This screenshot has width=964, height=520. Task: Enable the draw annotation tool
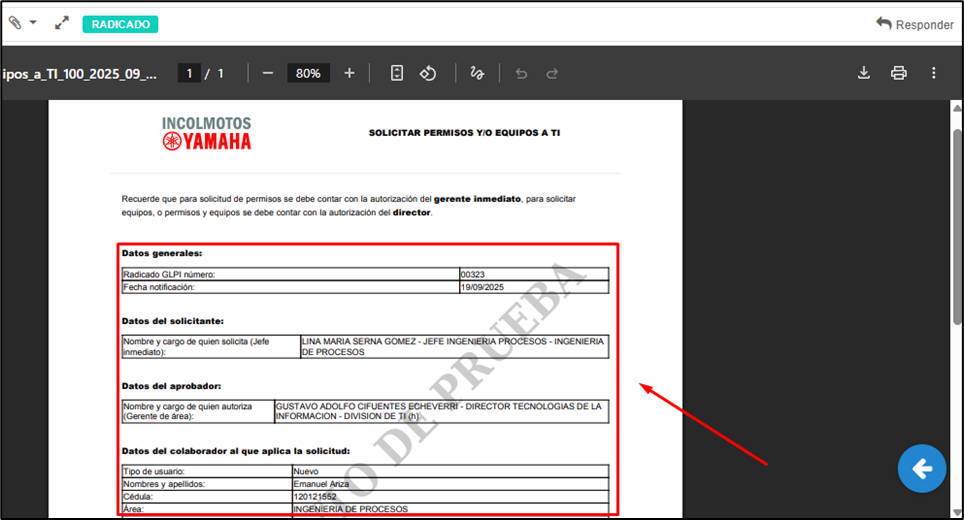(x=477, y=73)
